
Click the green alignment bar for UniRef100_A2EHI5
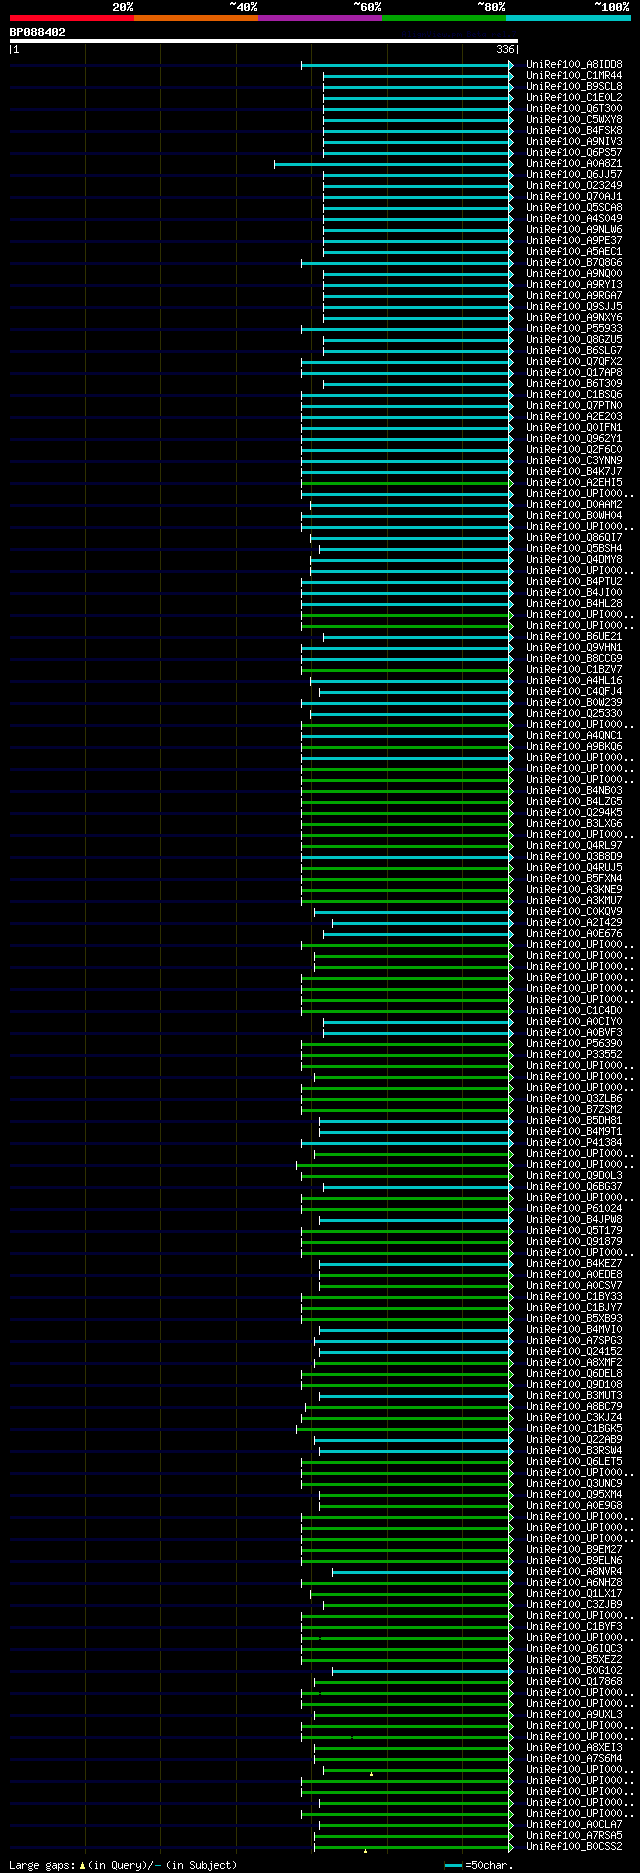405,483
